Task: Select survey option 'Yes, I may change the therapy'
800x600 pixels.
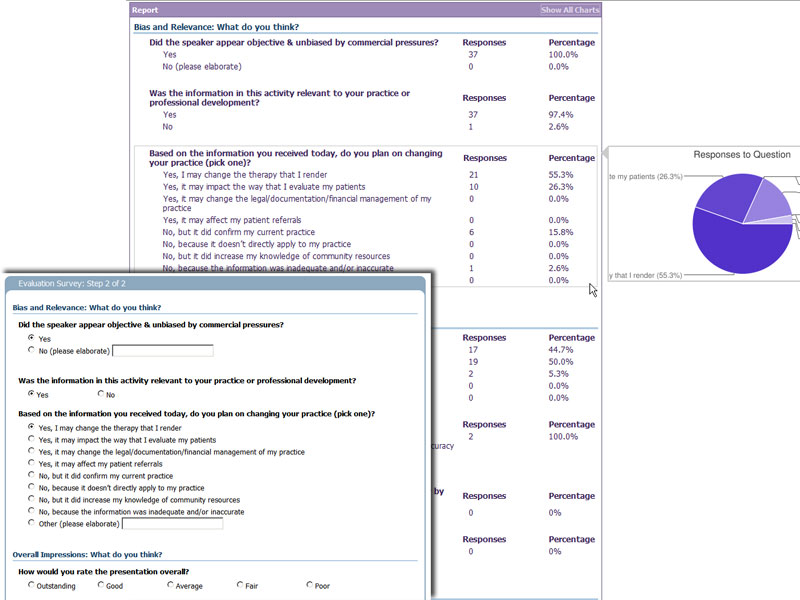Action: click(32, 427)
